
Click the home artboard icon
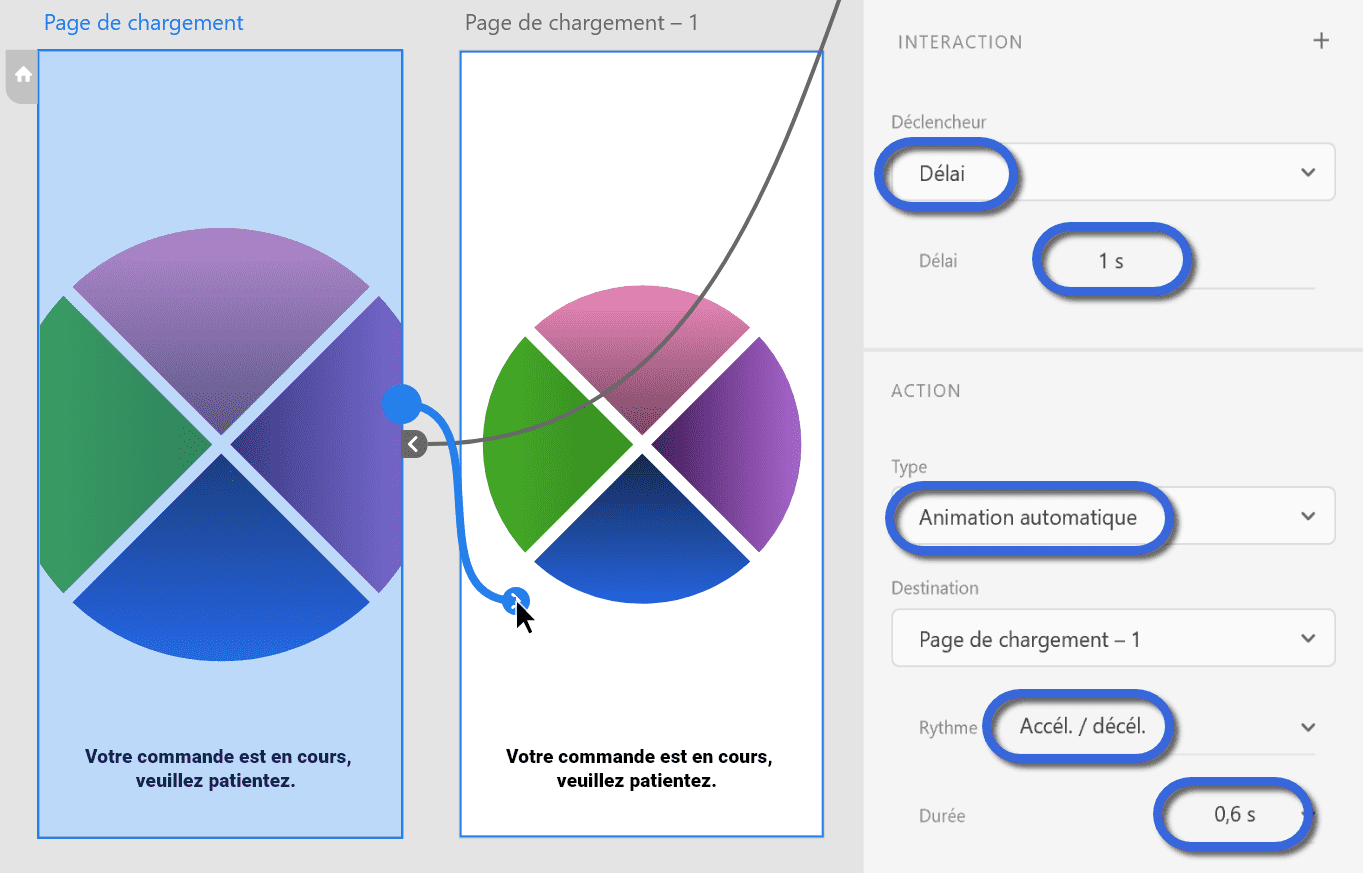23,75
